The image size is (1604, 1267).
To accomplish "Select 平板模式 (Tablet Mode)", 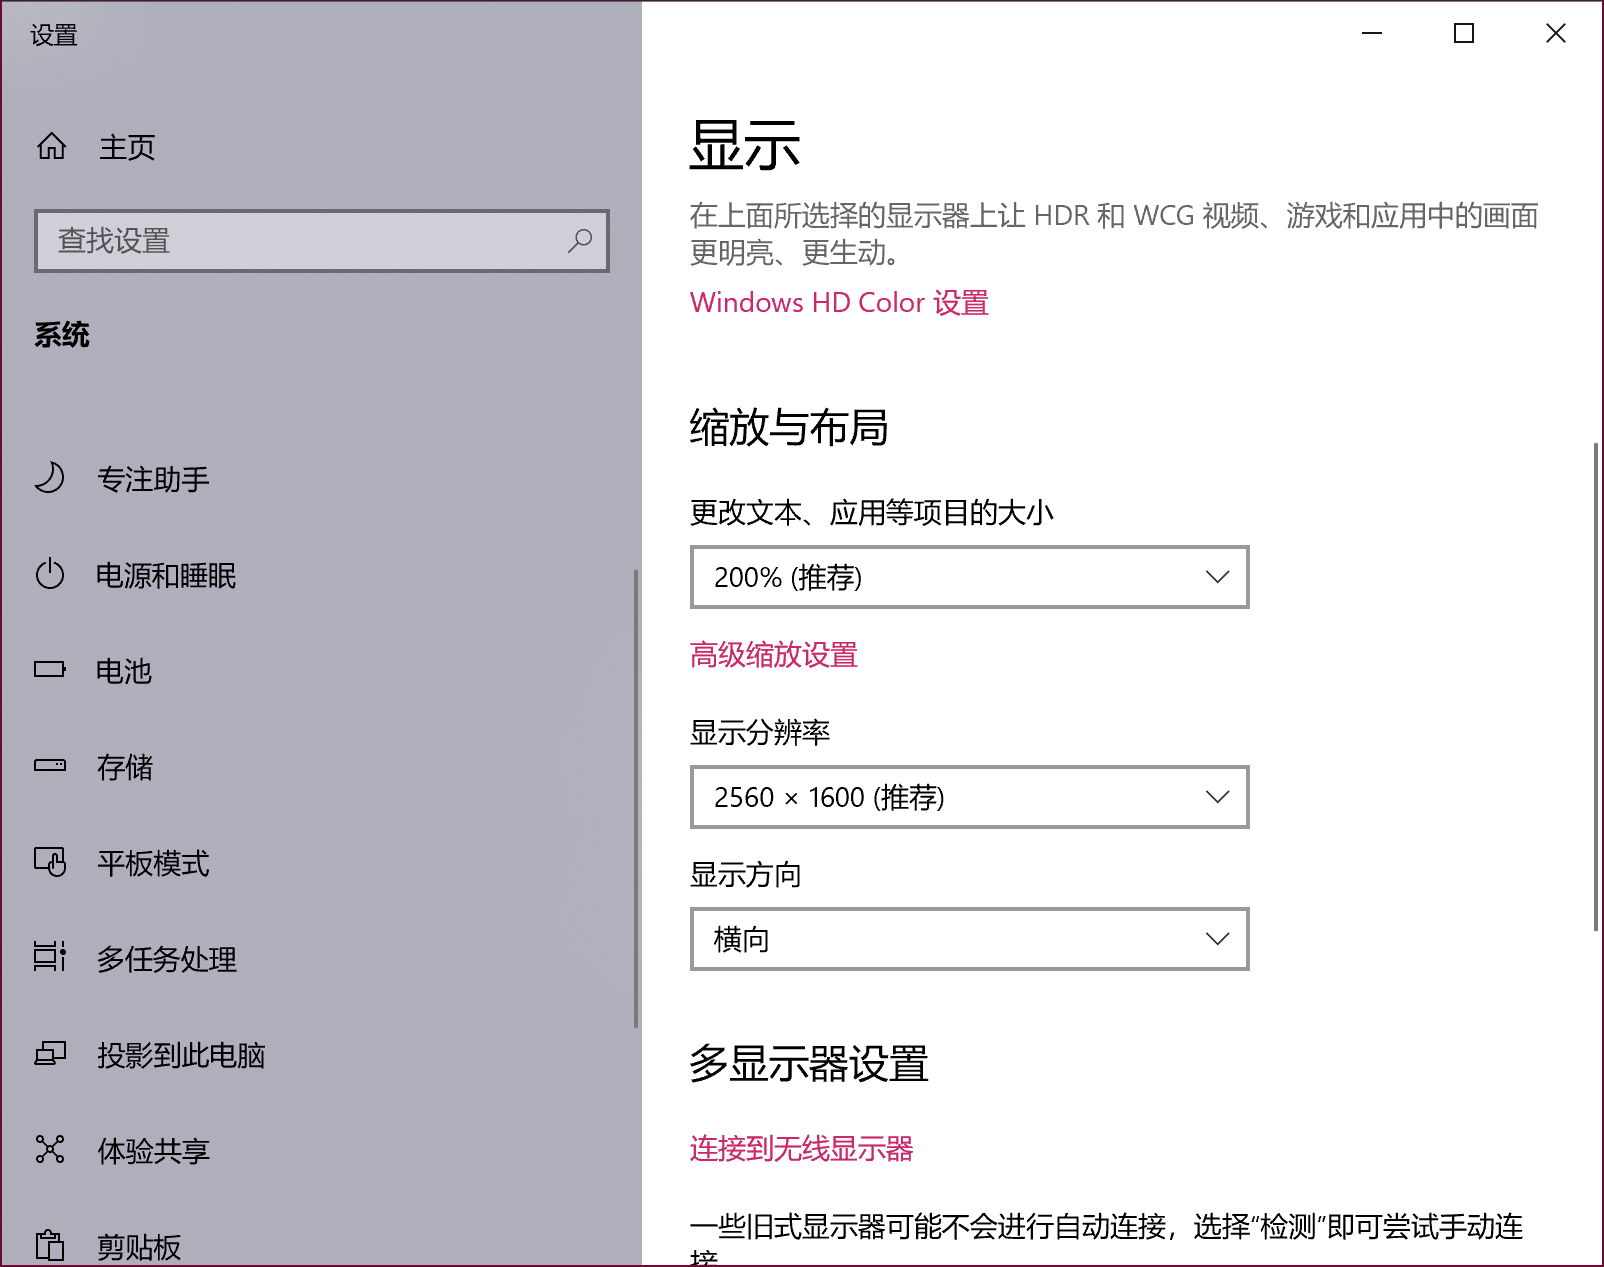I will coord(152,864).
